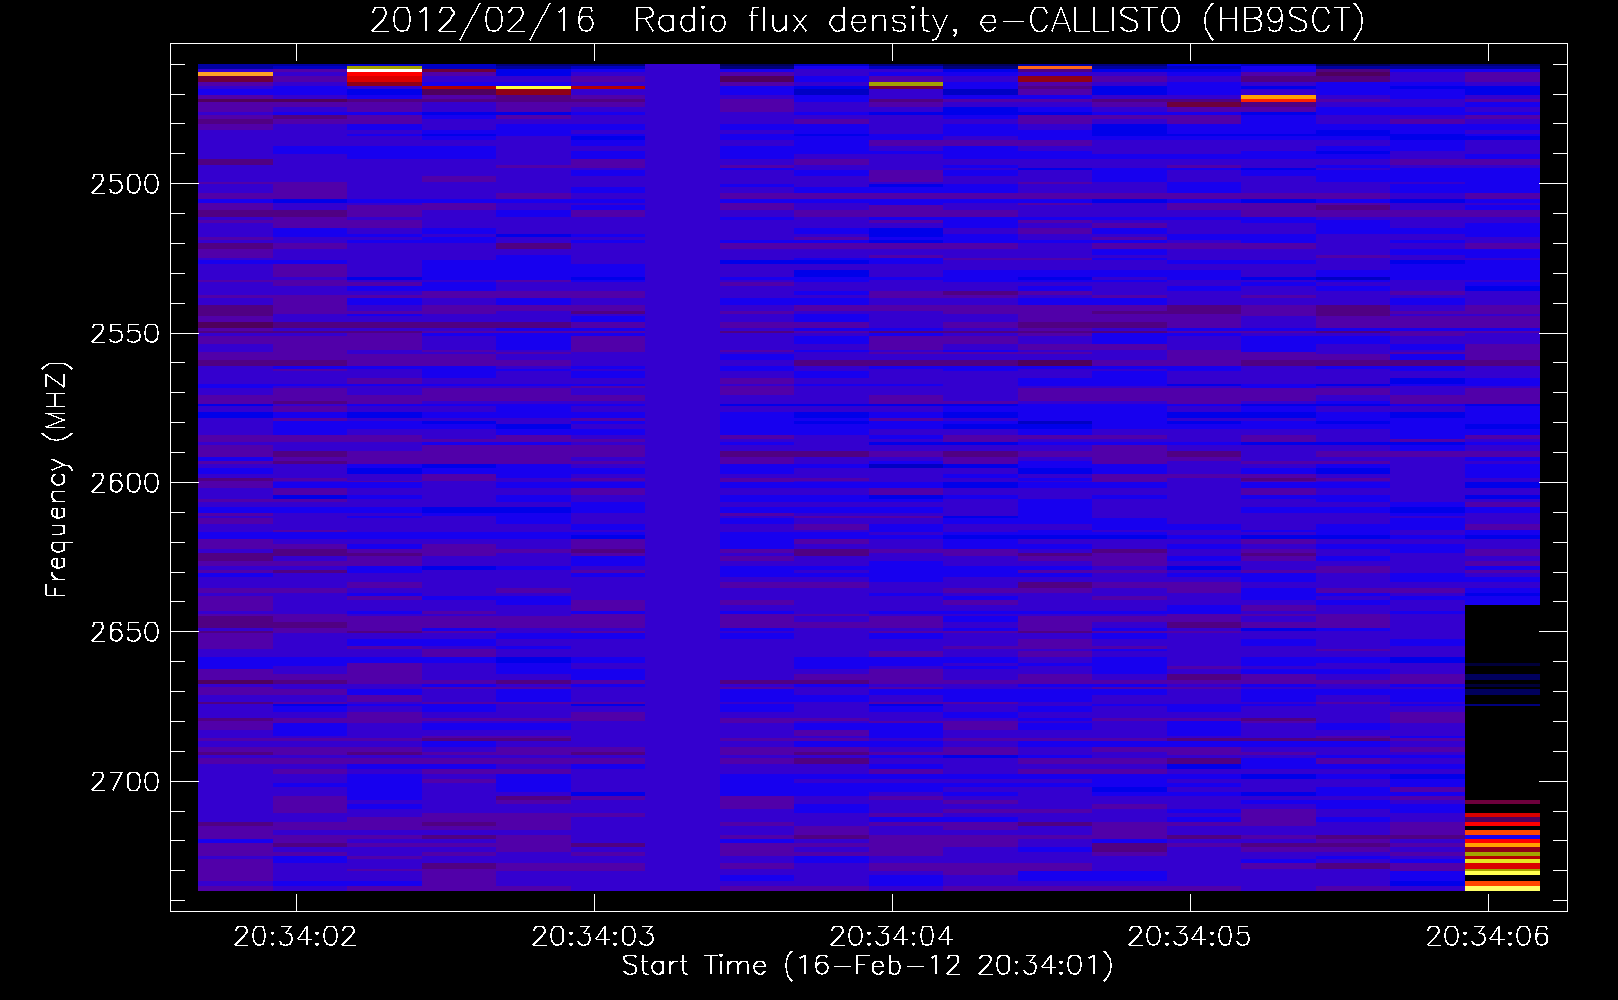Screen dimensions: 1618x1000
Task: Click the 2550 frequency tick label
Action: pyautogui.click(x=125, y=333)
